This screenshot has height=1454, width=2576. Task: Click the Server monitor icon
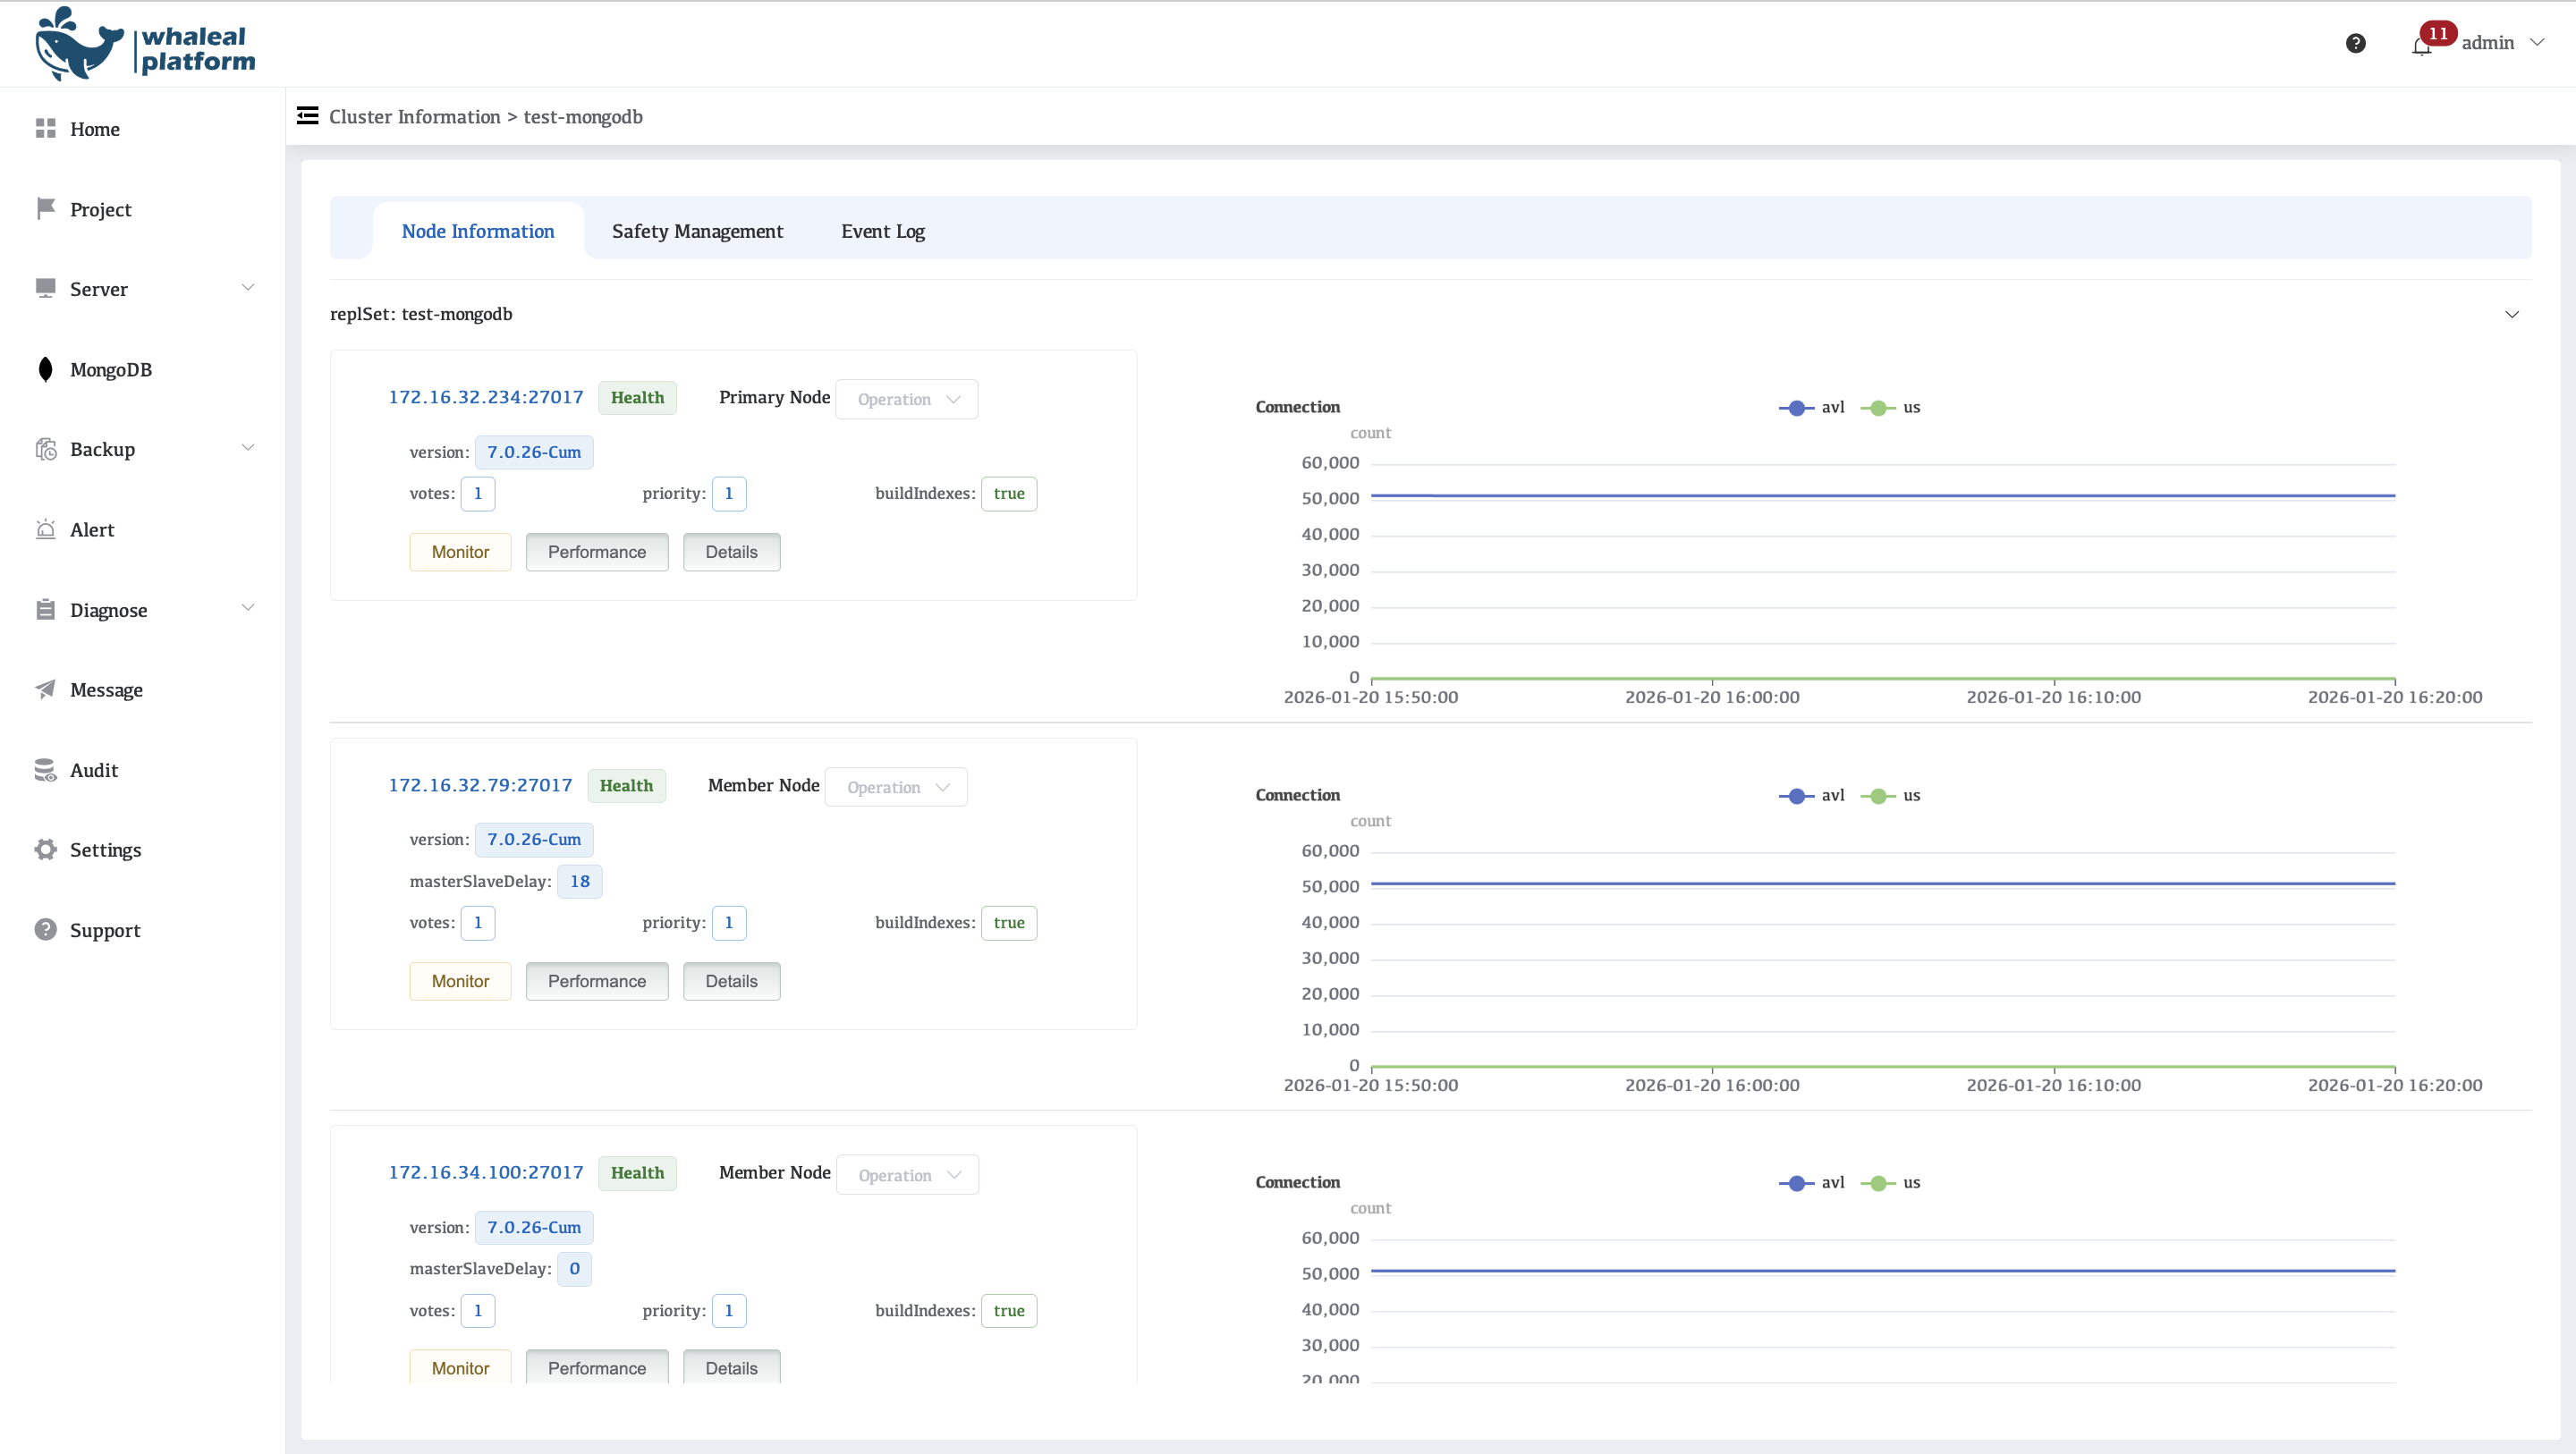point(45,288)
